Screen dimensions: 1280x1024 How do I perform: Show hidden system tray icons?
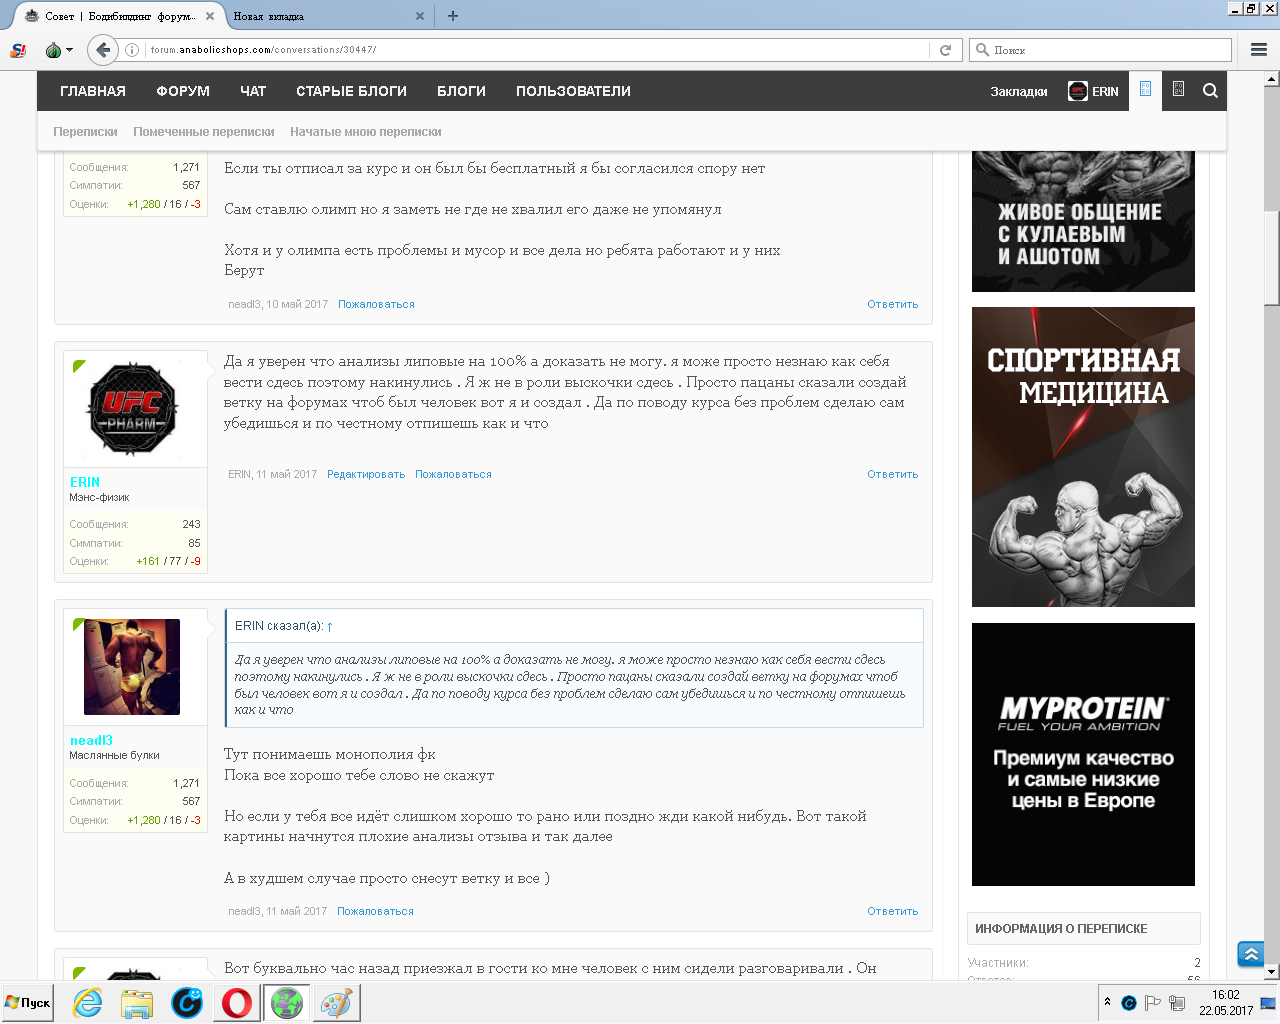click(x=1107, y=1002)
